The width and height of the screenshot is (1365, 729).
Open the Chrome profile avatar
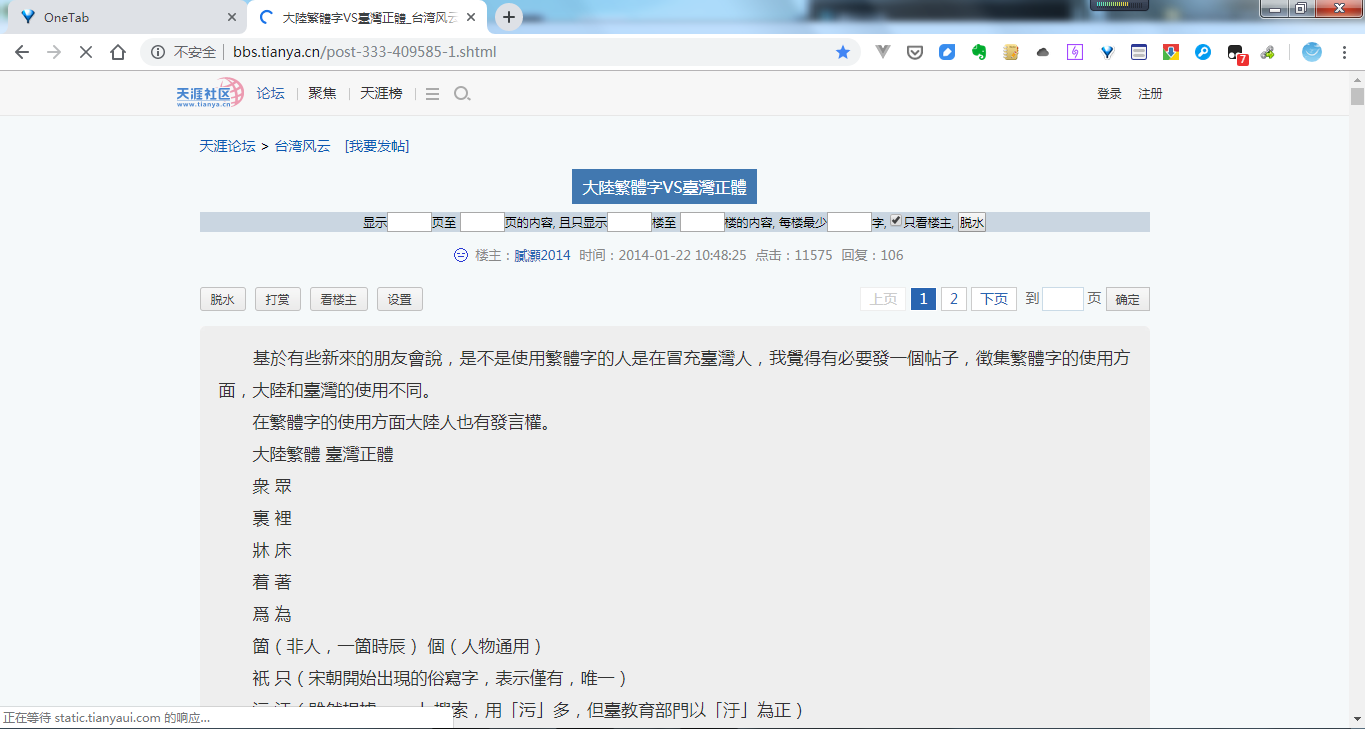(1312, 52)
